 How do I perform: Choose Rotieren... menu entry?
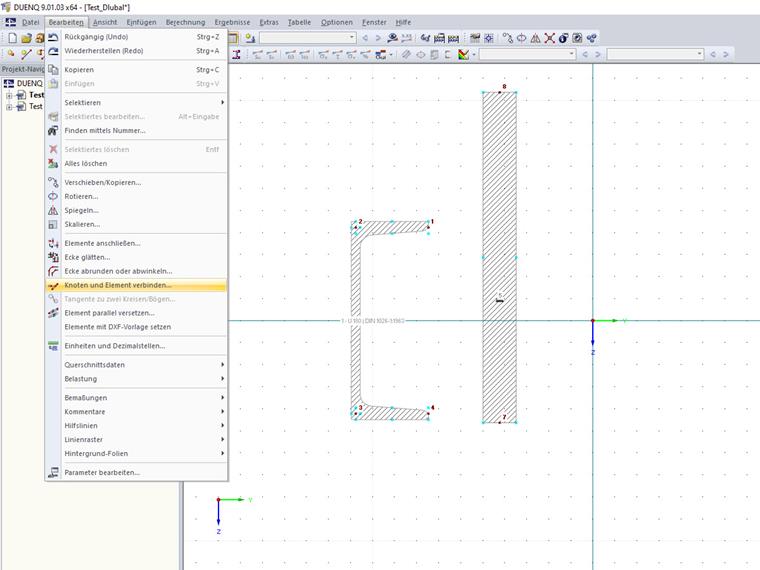coord(136,197)
